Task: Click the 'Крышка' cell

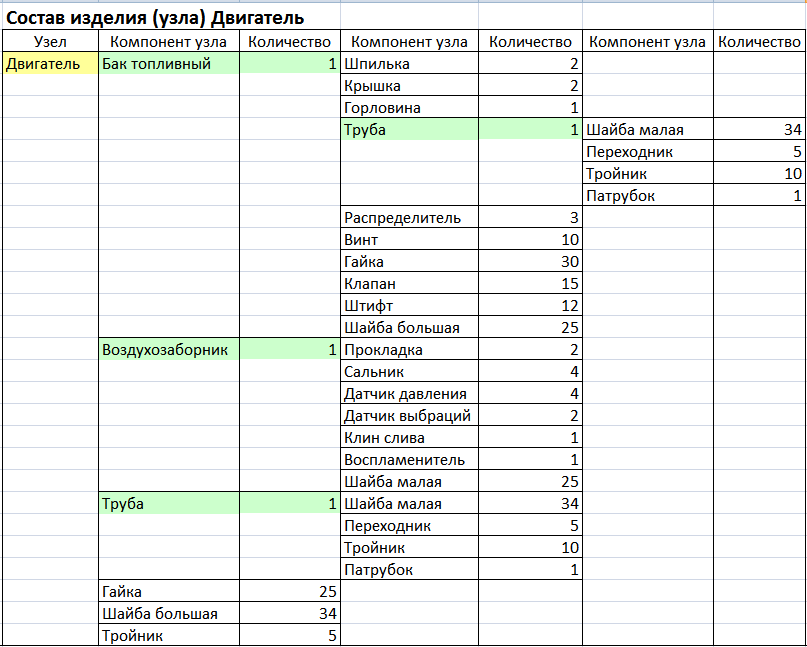Action: (409, 86)
